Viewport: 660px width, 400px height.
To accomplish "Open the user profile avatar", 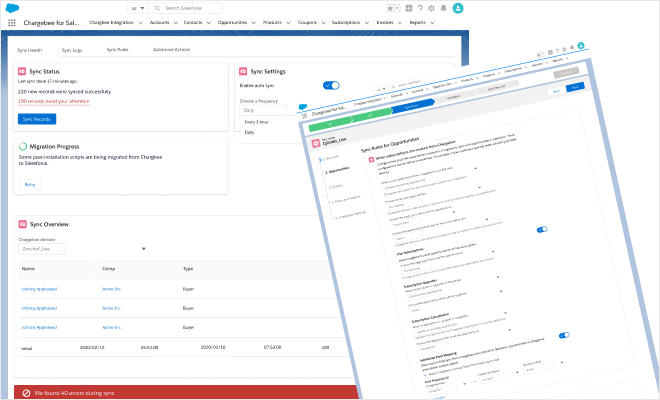I will click(458, 8).
